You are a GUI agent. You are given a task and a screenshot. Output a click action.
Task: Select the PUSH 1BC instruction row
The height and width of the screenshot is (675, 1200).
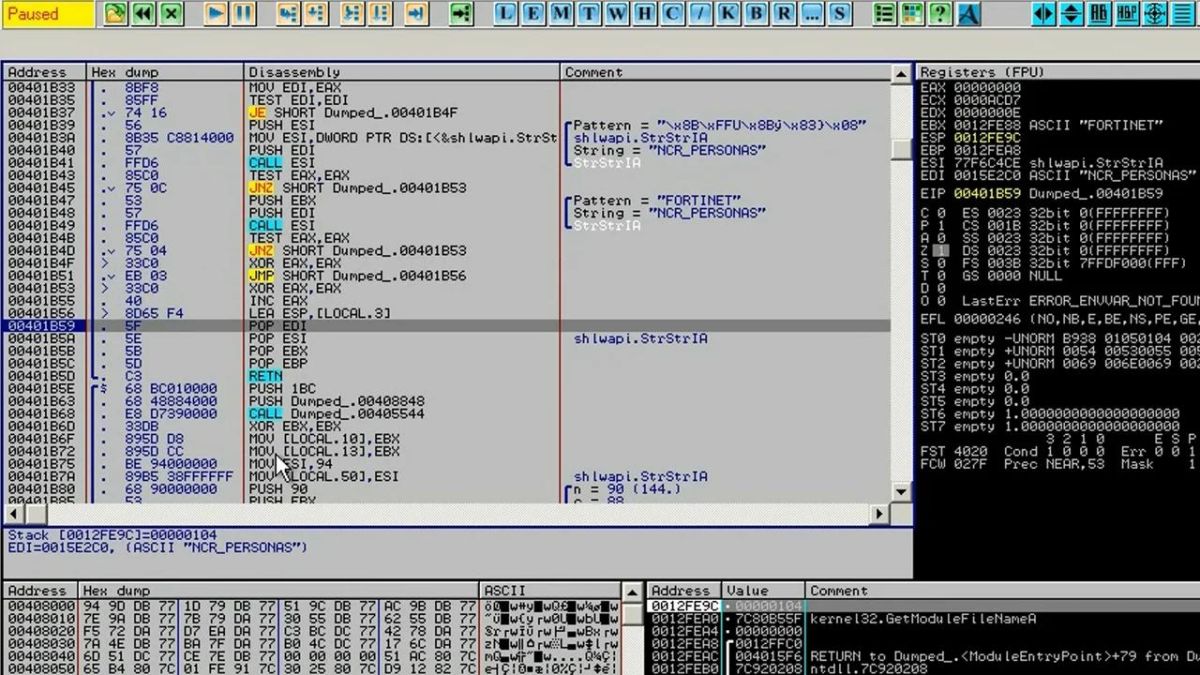[446, 388]
